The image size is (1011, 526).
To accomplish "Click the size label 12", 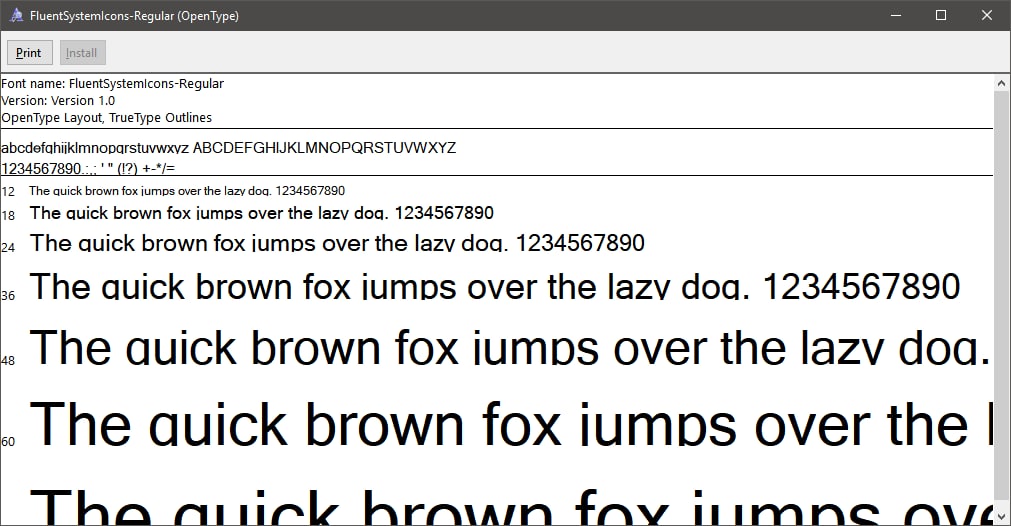I will pos(8,191).
